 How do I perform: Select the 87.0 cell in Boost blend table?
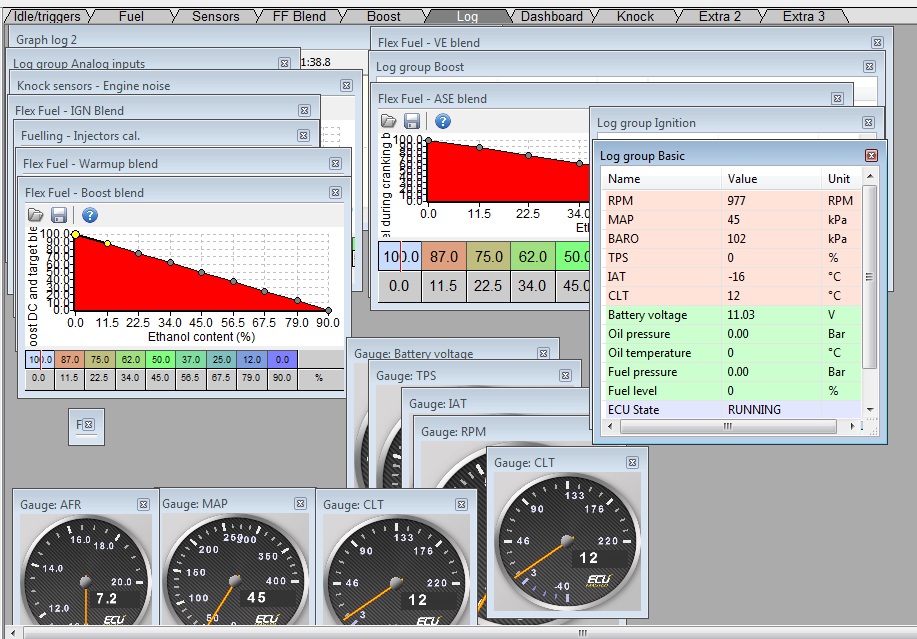[69, 359]
